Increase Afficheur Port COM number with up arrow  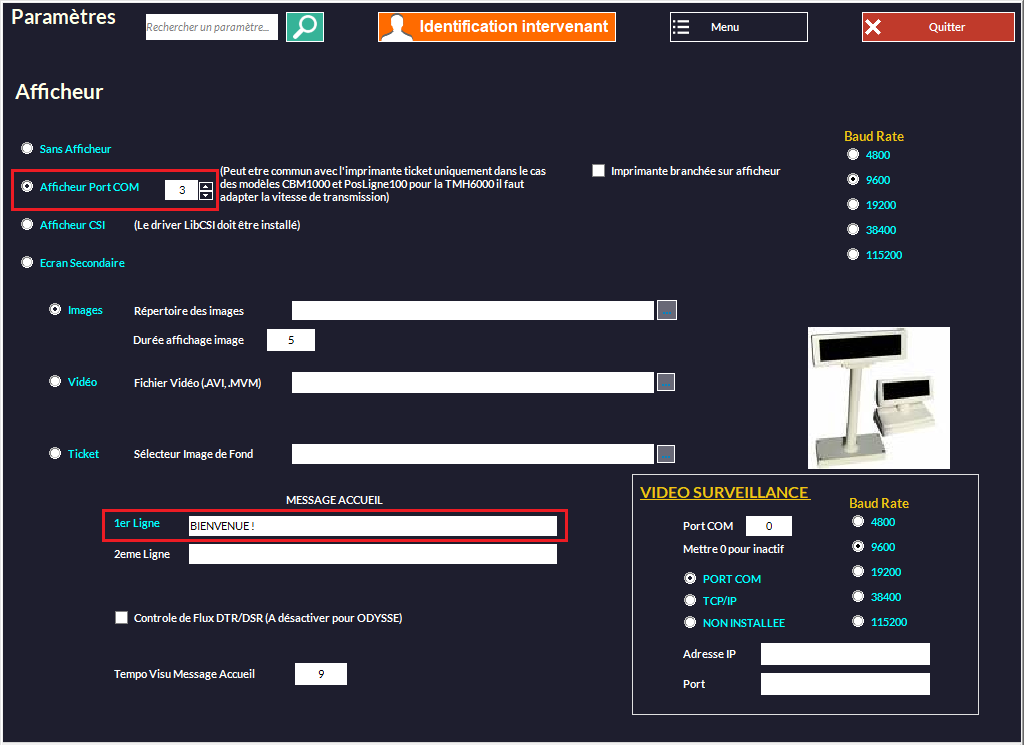(206, 185)
